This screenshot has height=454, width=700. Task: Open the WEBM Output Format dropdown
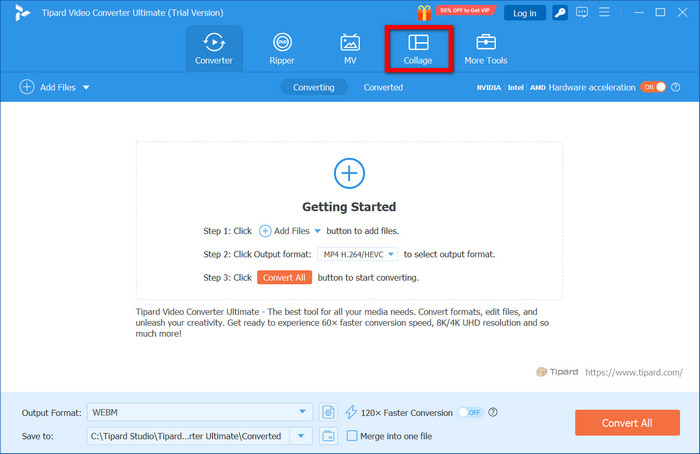pos(200,412)
